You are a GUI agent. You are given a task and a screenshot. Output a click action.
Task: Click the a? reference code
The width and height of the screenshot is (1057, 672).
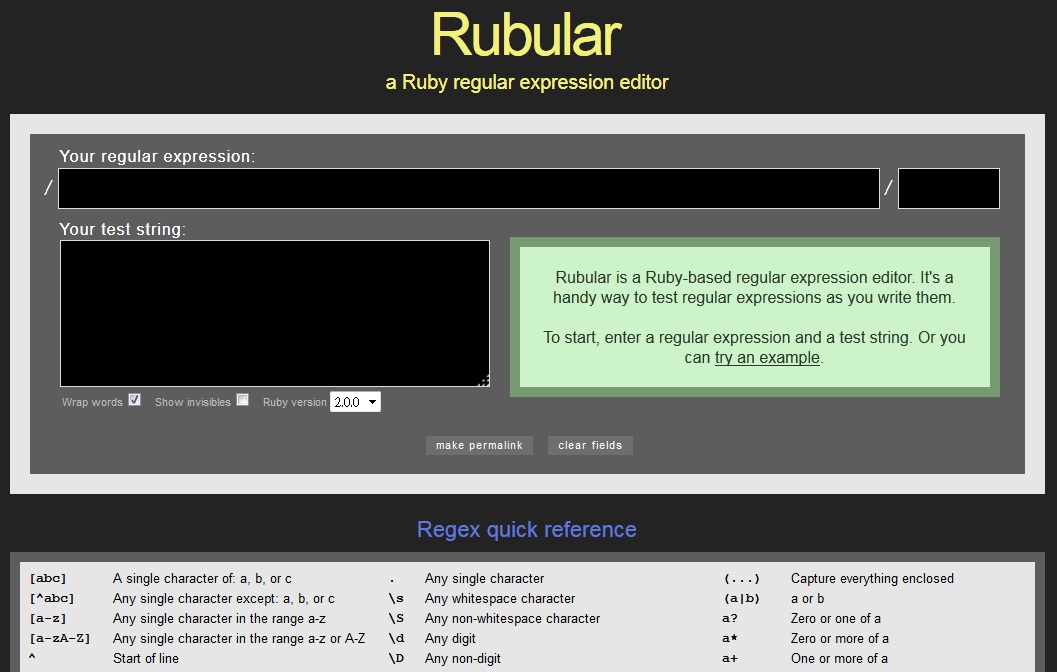(x=730, y=619)
